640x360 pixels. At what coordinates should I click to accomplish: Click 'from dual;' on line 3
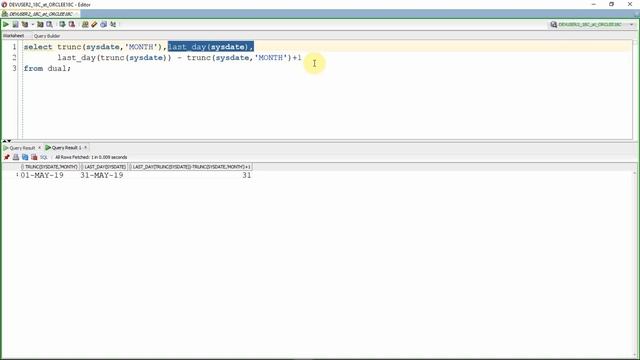point(47,69)
